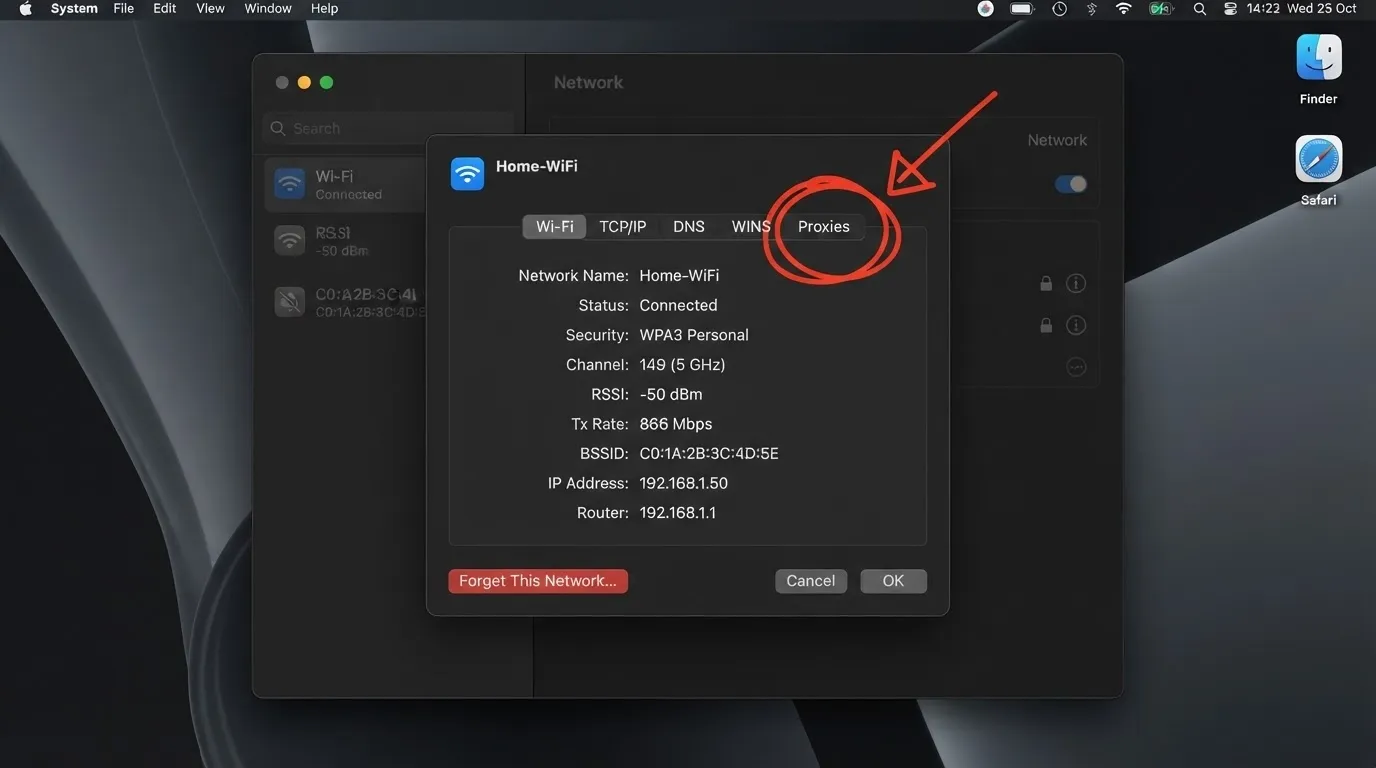
Task: Select the Wi-Fi Connected sidebar row
Action: [346, 184]
